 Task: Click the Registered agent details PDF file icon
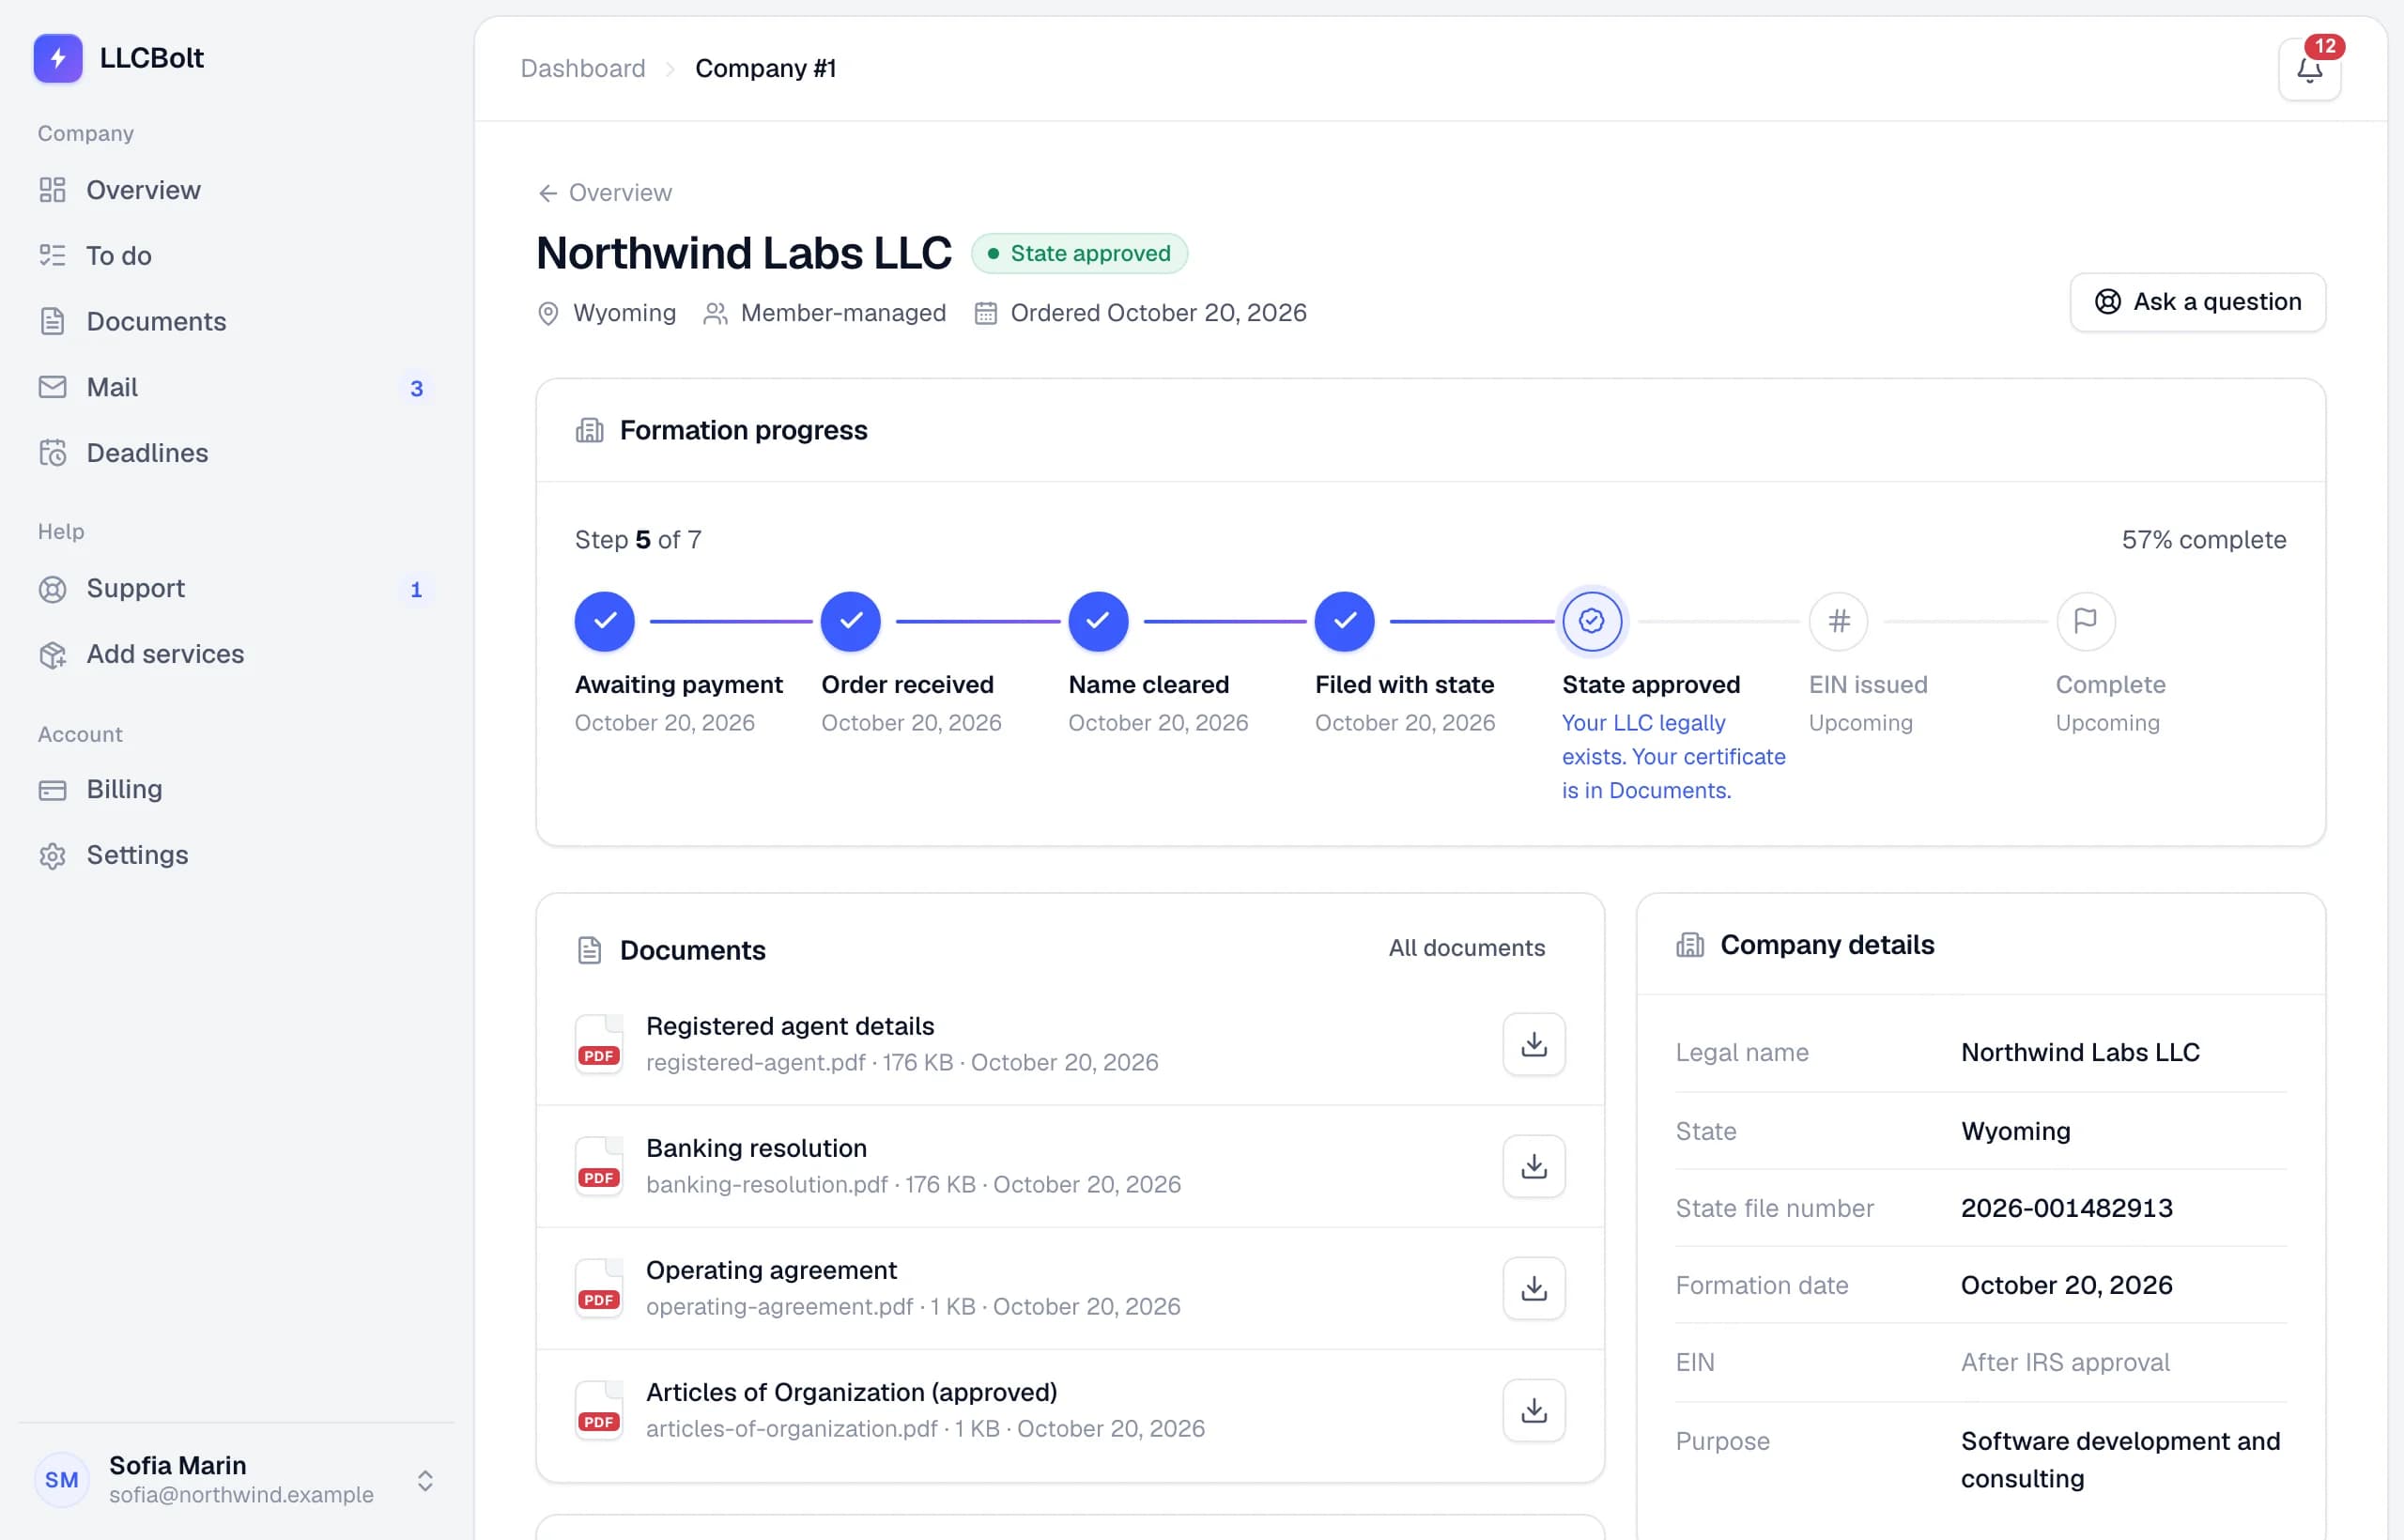point(599,1044)
